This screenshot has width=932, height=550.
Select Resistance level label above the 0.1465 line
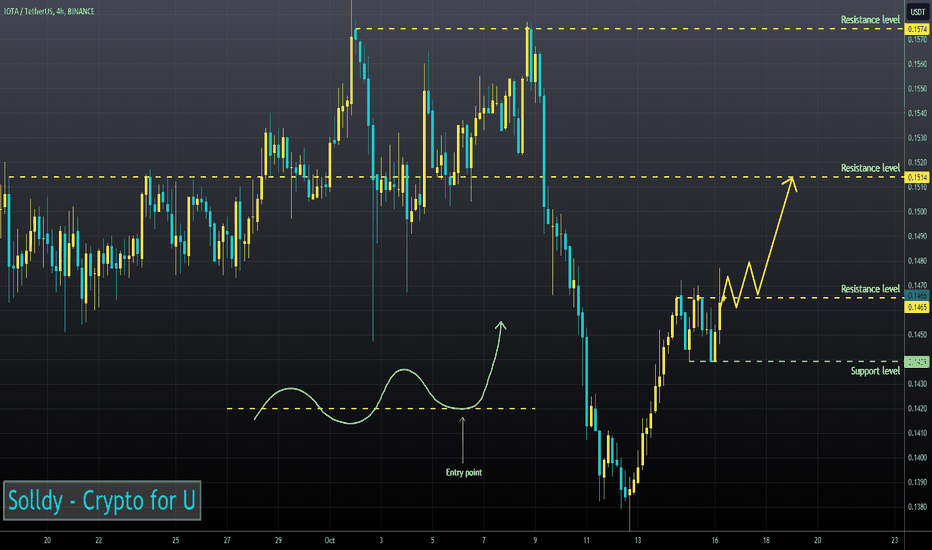click(870, 289)
